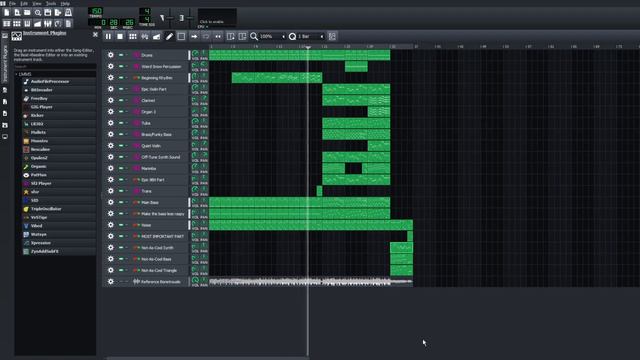The width and height of the screenshot is (640, 360).
Task: Select the ZynAddSubFX plugin
Action: pos(59,251)
